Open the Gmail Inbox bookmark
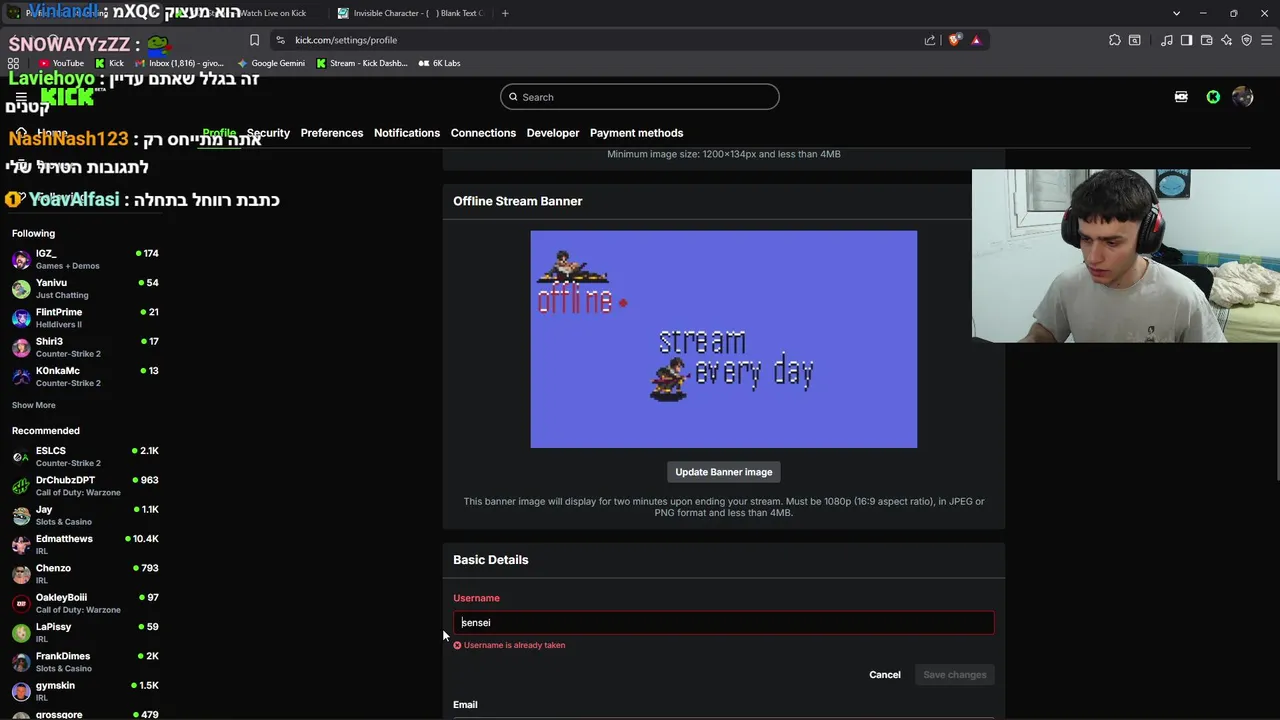 pos(179,63)
